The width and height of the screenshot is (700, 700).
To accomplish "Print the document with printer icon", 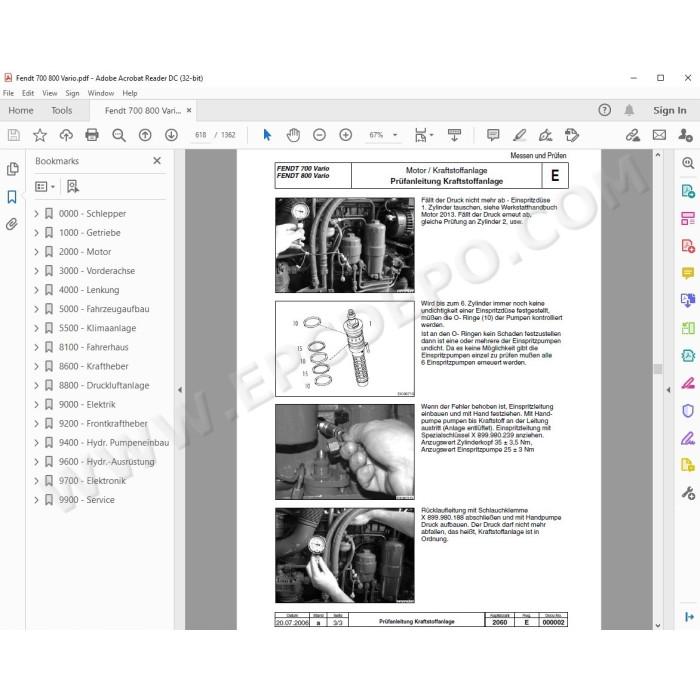I will (x=92, y=135).
